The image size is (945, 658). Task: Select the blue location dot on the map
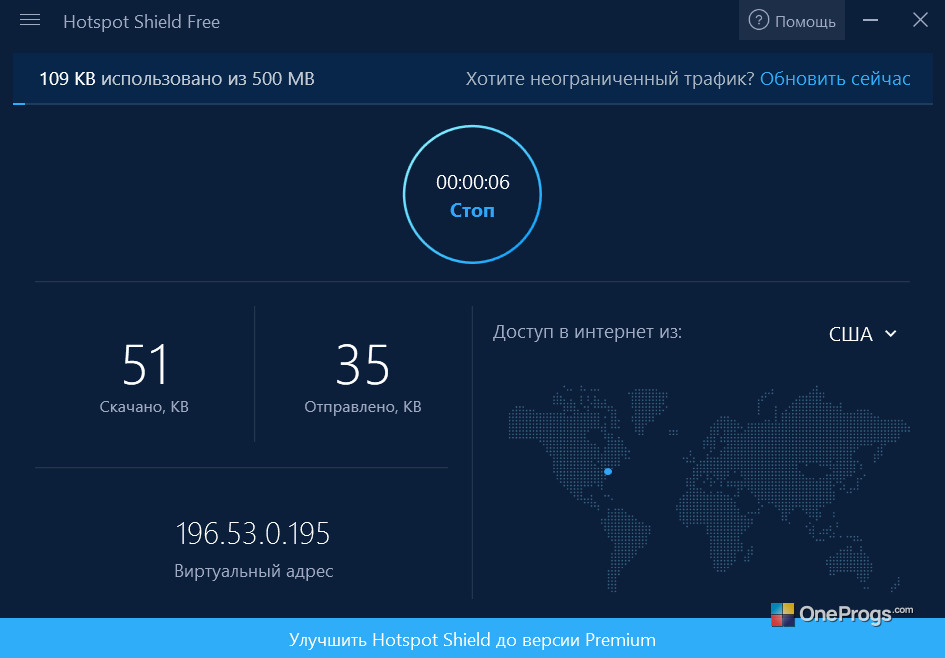(x=608, y=471)
